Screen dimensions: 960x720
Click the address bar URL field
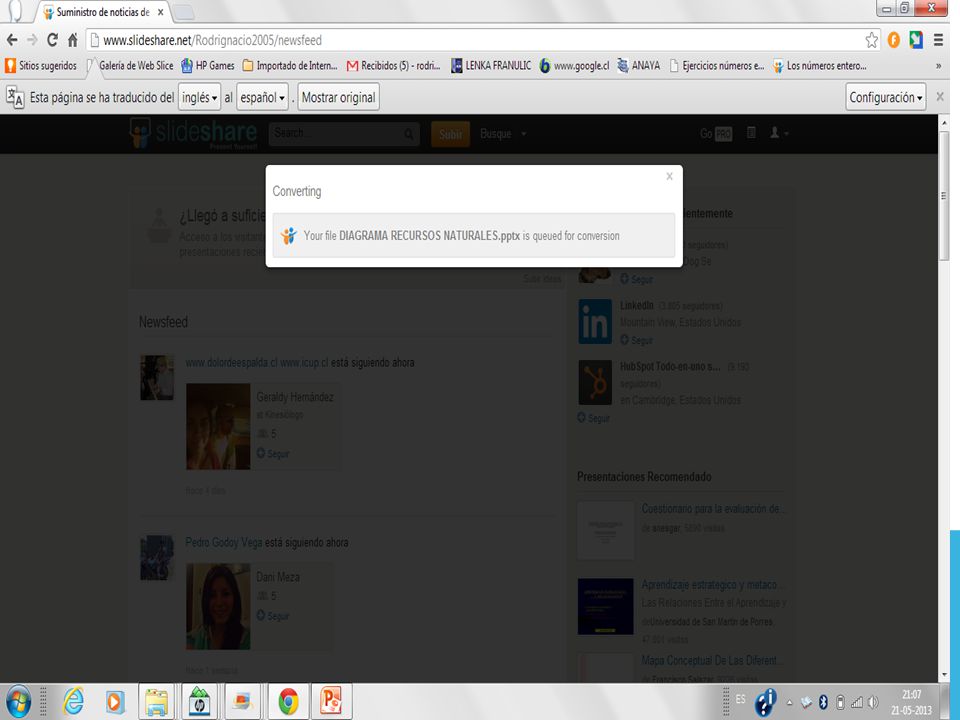(478, 40)
